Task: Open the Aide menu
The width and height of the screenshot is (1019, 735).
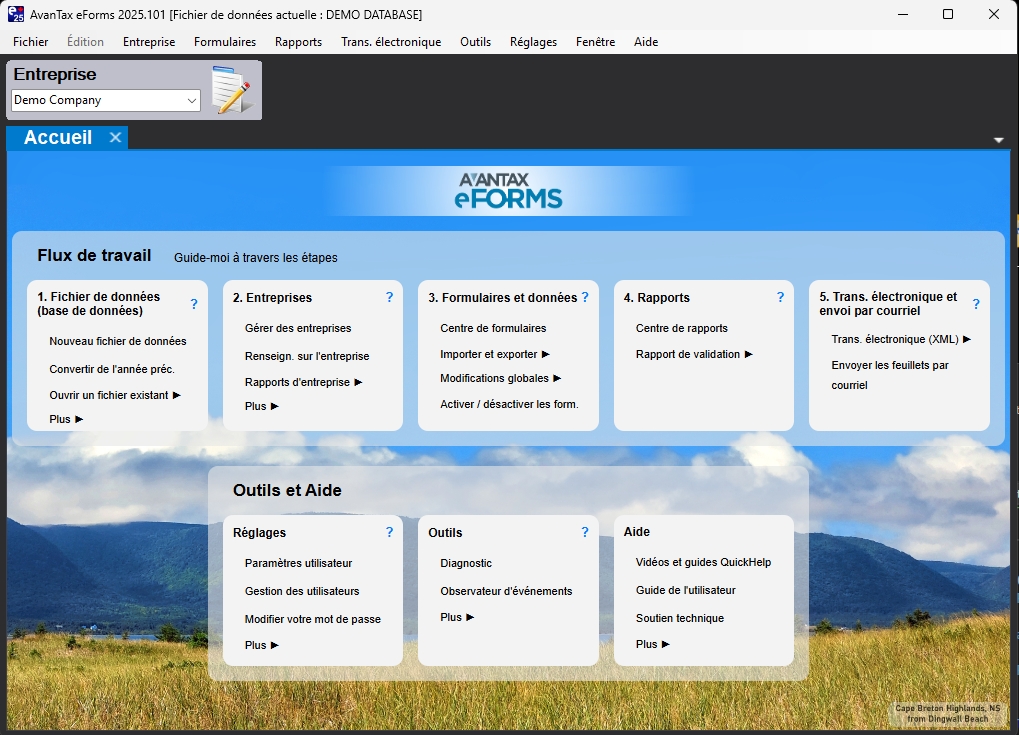Action: click(x=646, y=42)
